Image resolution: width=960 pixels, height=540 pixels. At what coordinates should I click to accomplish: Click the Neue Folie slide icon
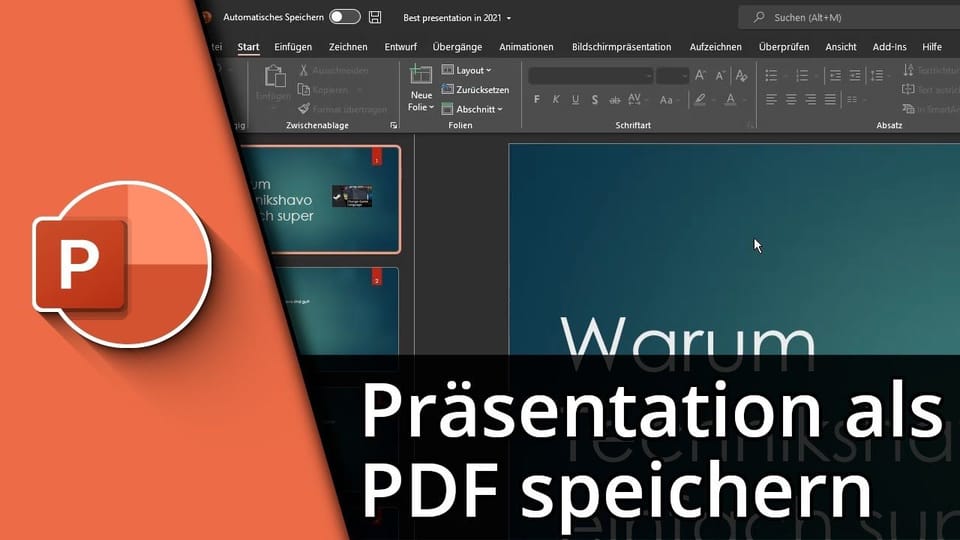click(421, 75)
